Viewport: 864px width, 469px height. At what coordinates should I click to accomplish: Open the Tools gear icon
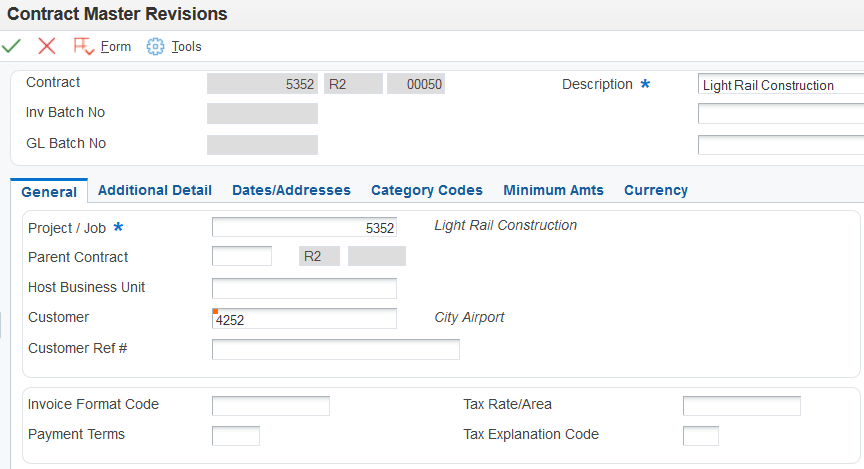(155, 46)
